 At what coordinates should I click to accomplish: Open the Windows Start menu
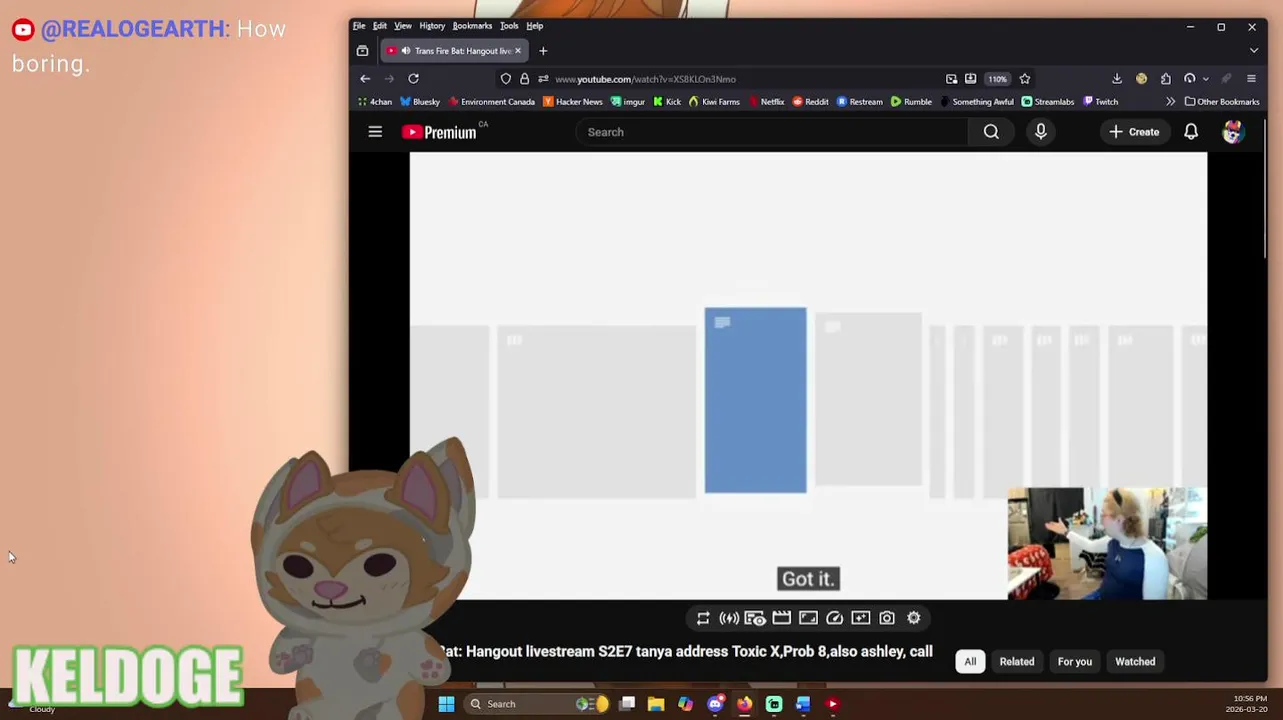coord(446,704)
